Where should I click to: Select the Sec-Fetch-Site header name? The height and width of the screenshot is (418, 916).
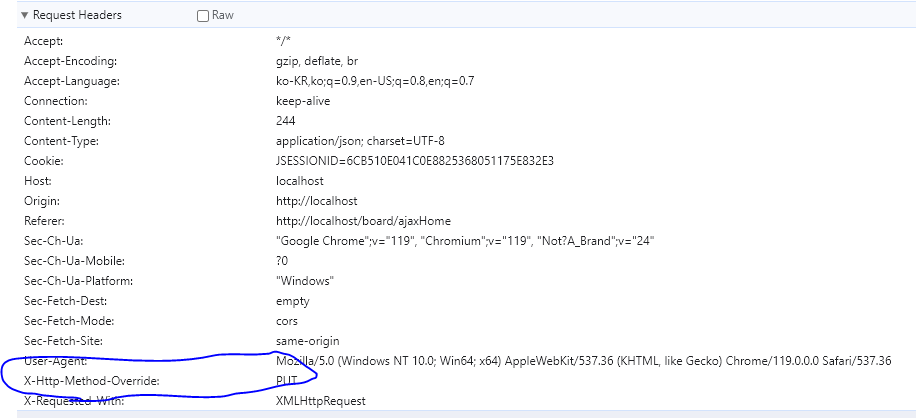[x=63, y=341]
